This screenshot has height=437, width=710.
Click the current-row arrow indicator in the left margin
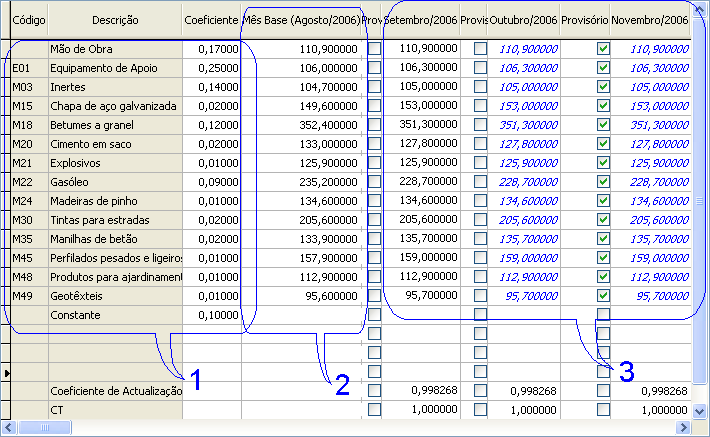click(5, 372)
